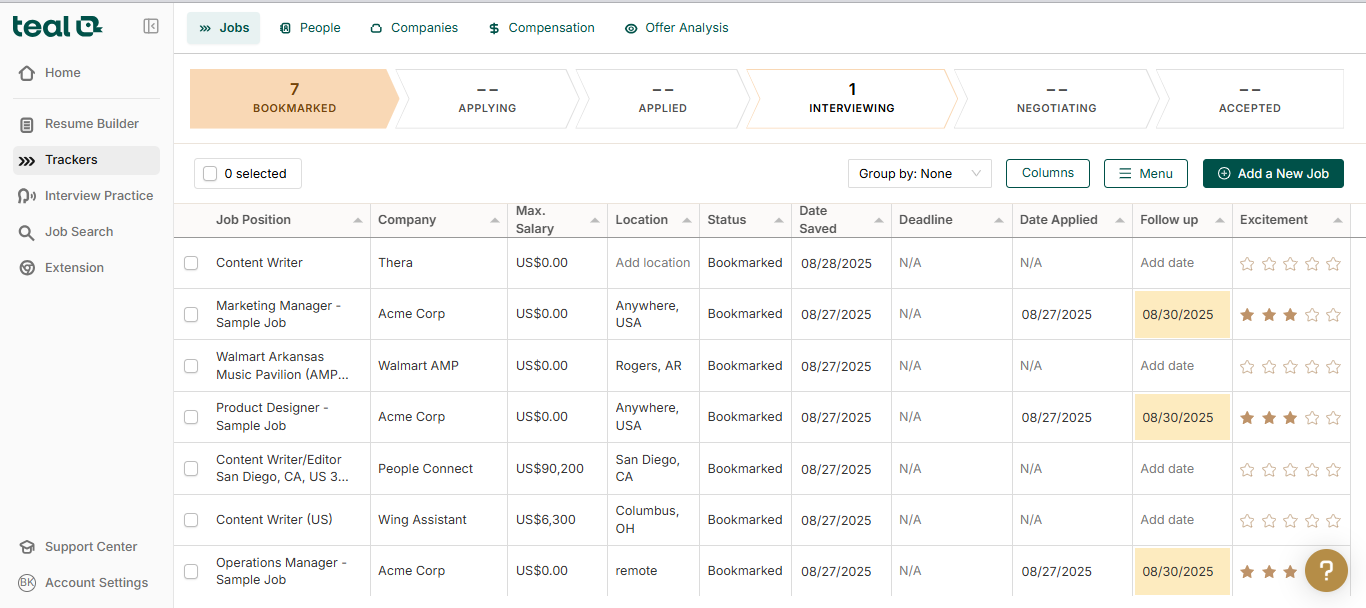This screenshot has height=608, width=1366.
Task: Open the Resume Builder
Action: [x=88, y=123]
